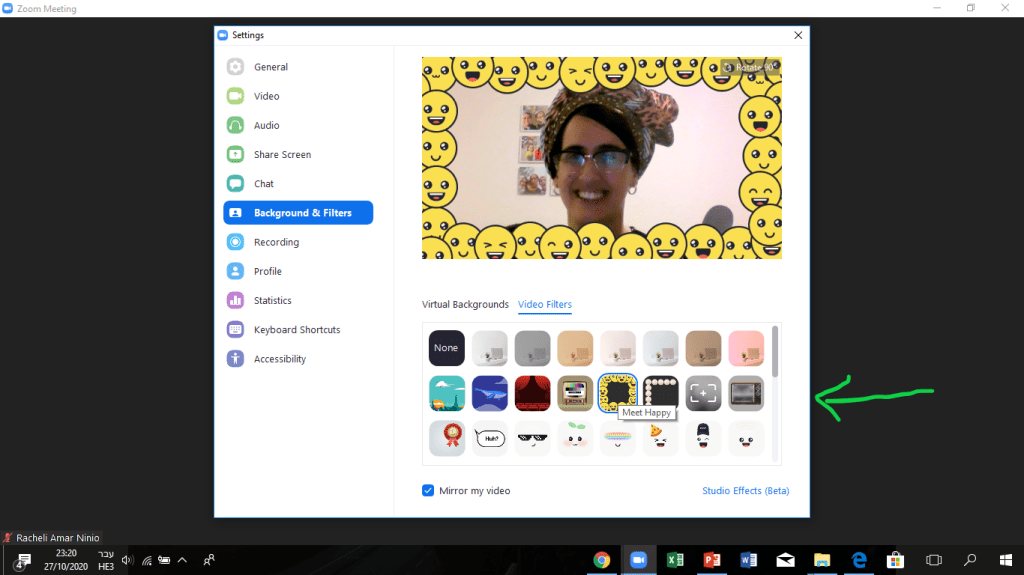Image resolution: width=1024 pixels, height=575 pixels.
Task: Open the Accessibility settings page
Action: [279, 359]
